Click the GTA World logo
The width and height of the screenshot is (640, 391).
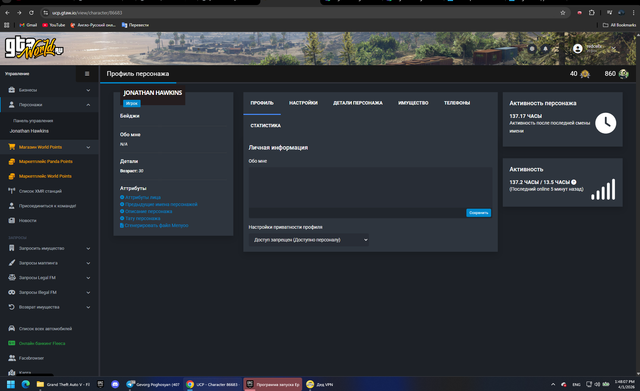[x=34, y=47]
